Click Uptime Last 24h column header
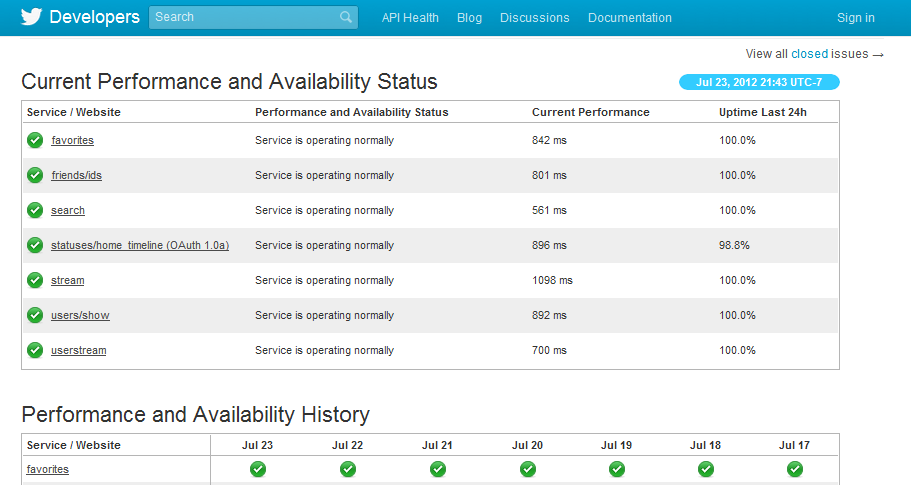Viewport: 911px width, 485px height. pyautogui.click(x=763, y=112)
